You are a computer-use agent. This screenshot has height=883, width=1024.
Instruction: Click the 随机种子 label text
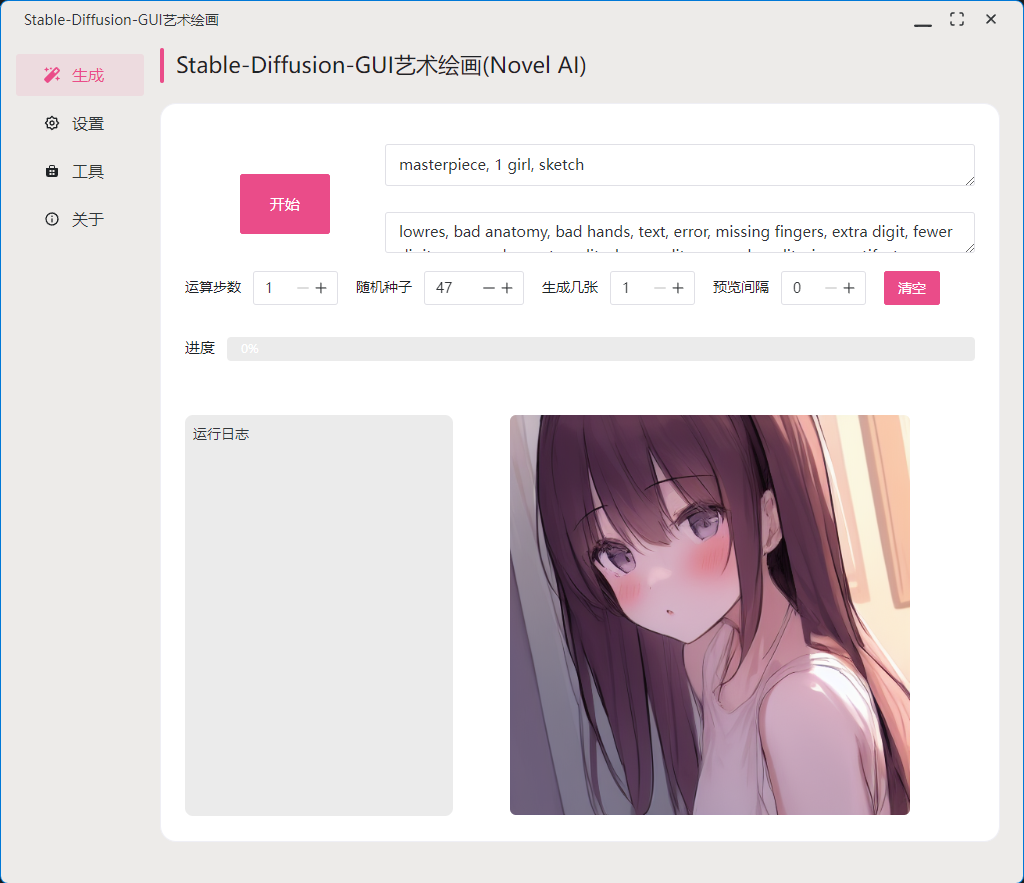tap(384, 287)
